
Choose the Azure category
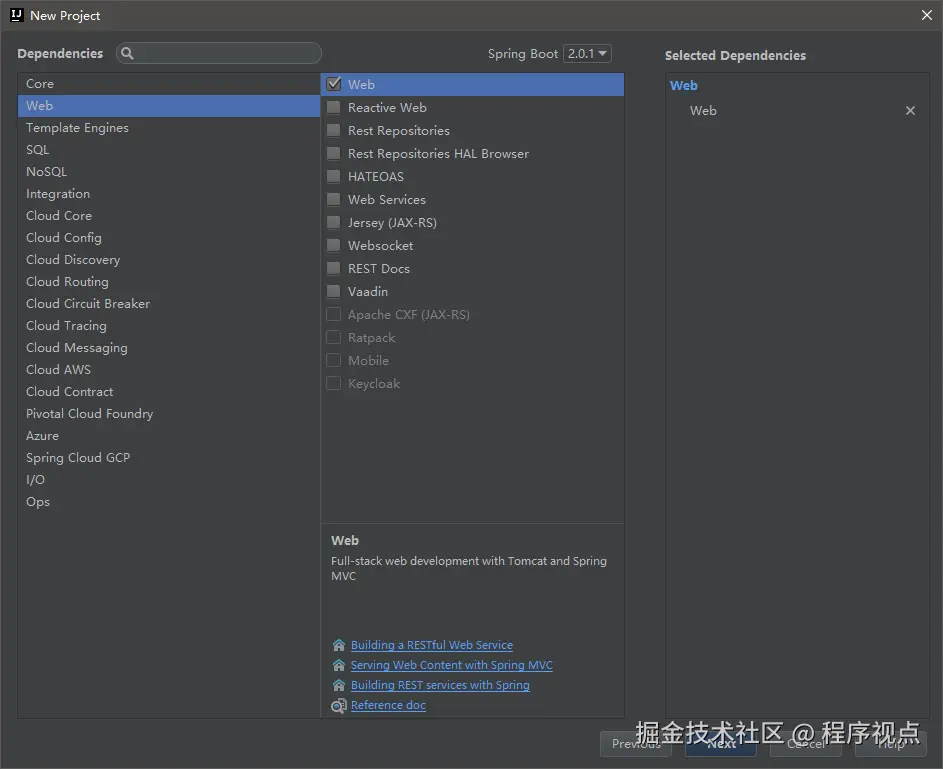(169, 436)
